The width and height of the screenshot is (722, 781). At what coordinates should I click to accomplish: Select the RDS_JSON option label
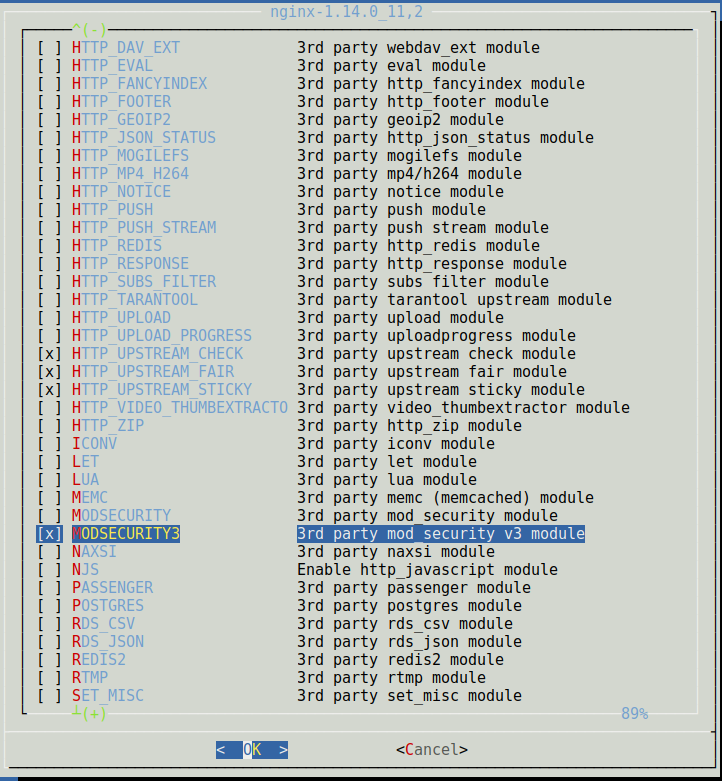pos(108,642)
